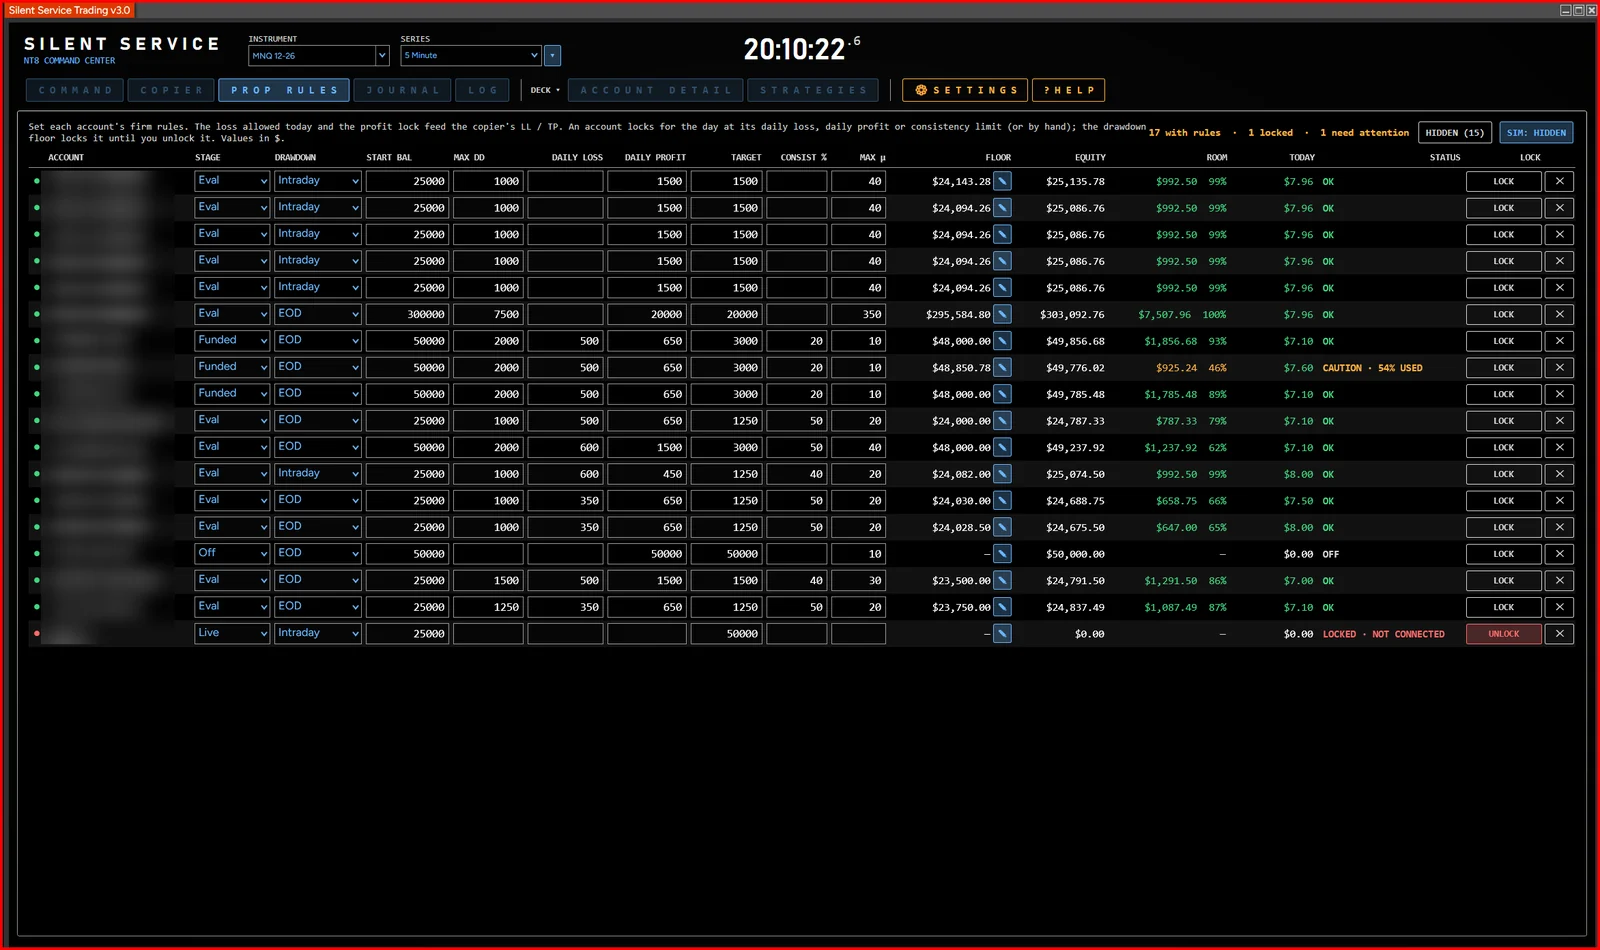
Task: Remove the row with equity $24,837.49
Action: pos(1559,607)
